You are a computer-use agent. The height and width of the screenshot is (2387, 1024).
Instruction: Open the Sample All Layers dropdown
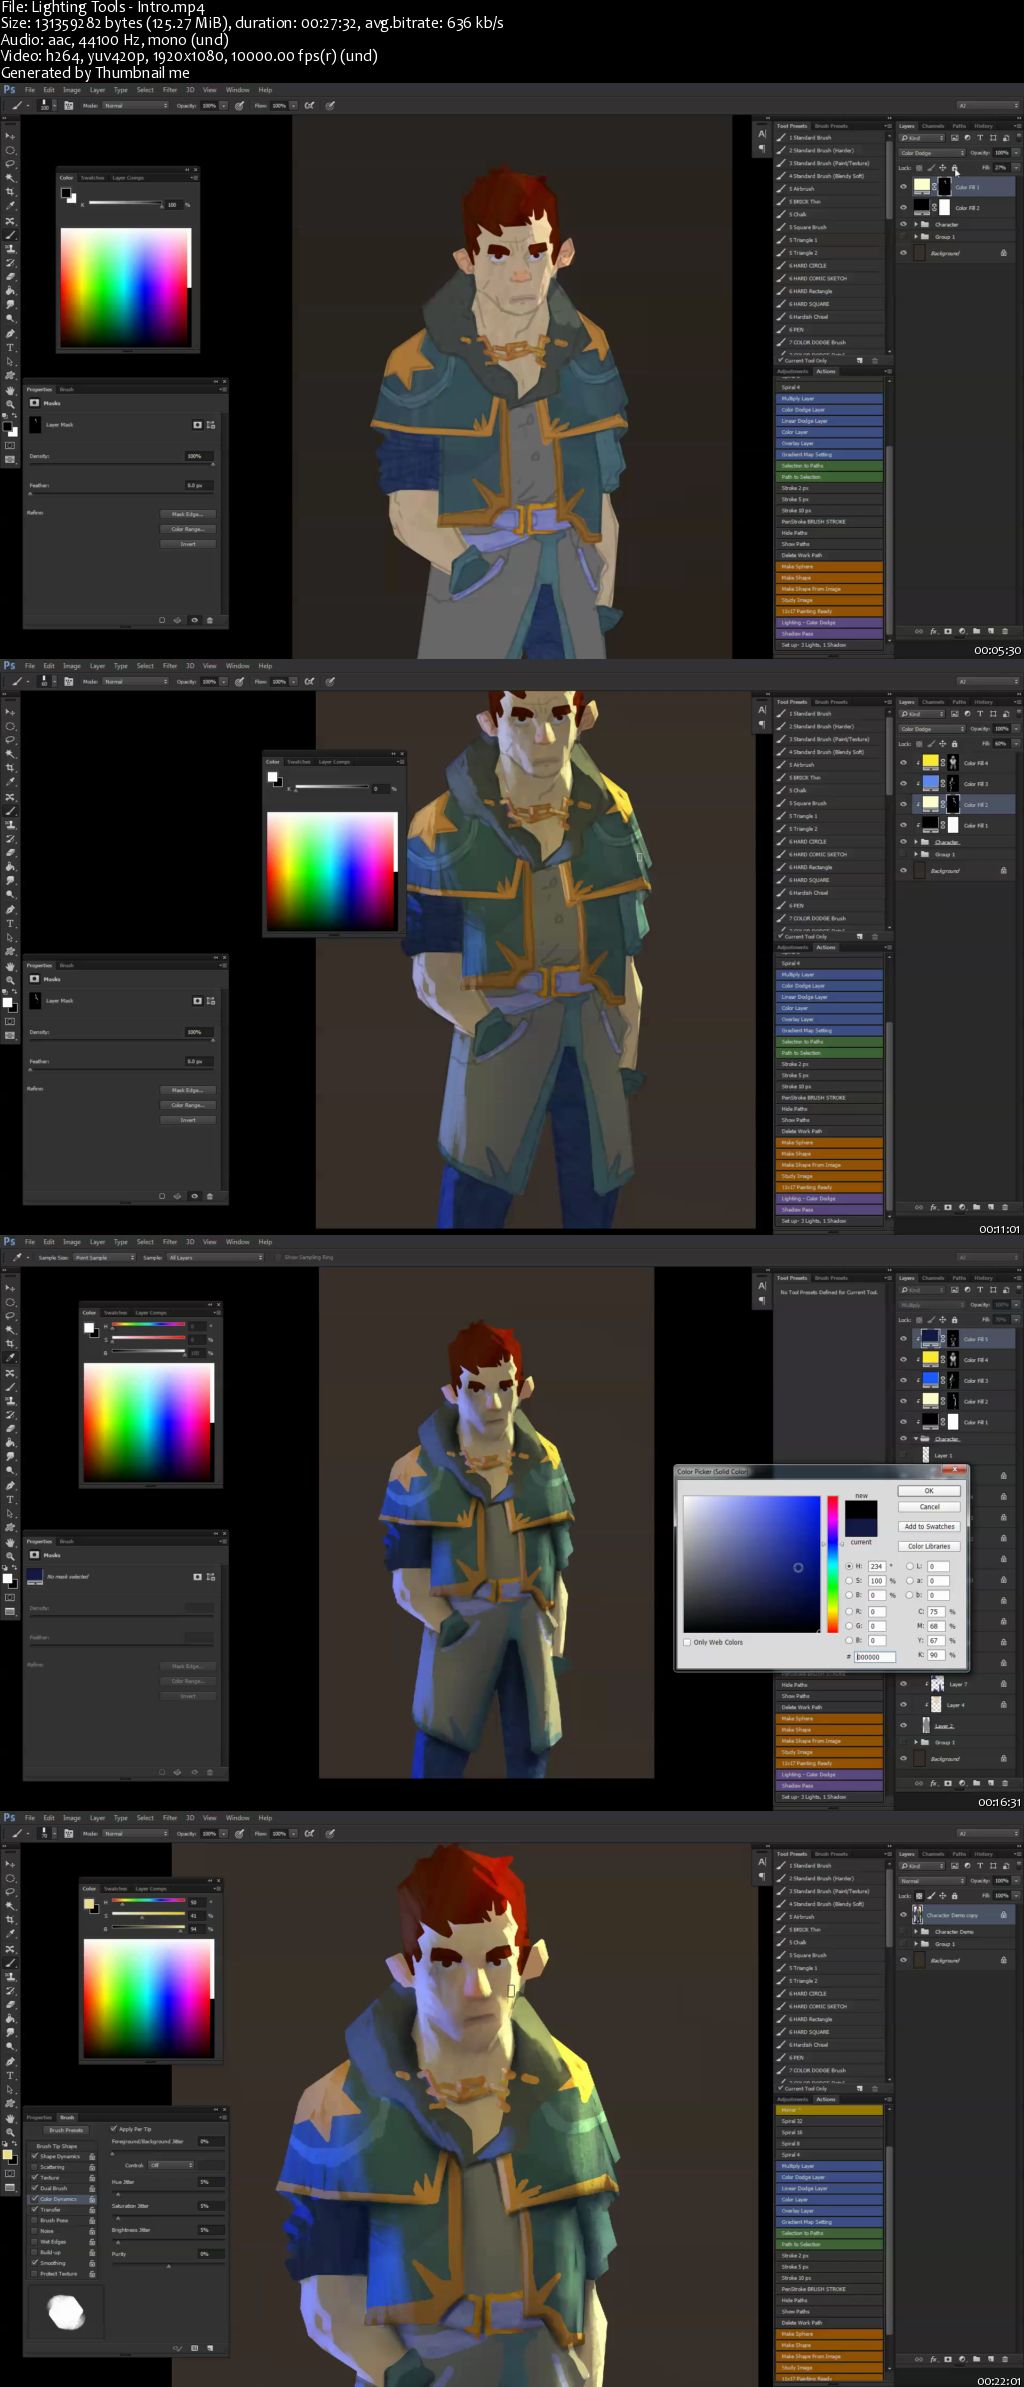pos(216,1258)
